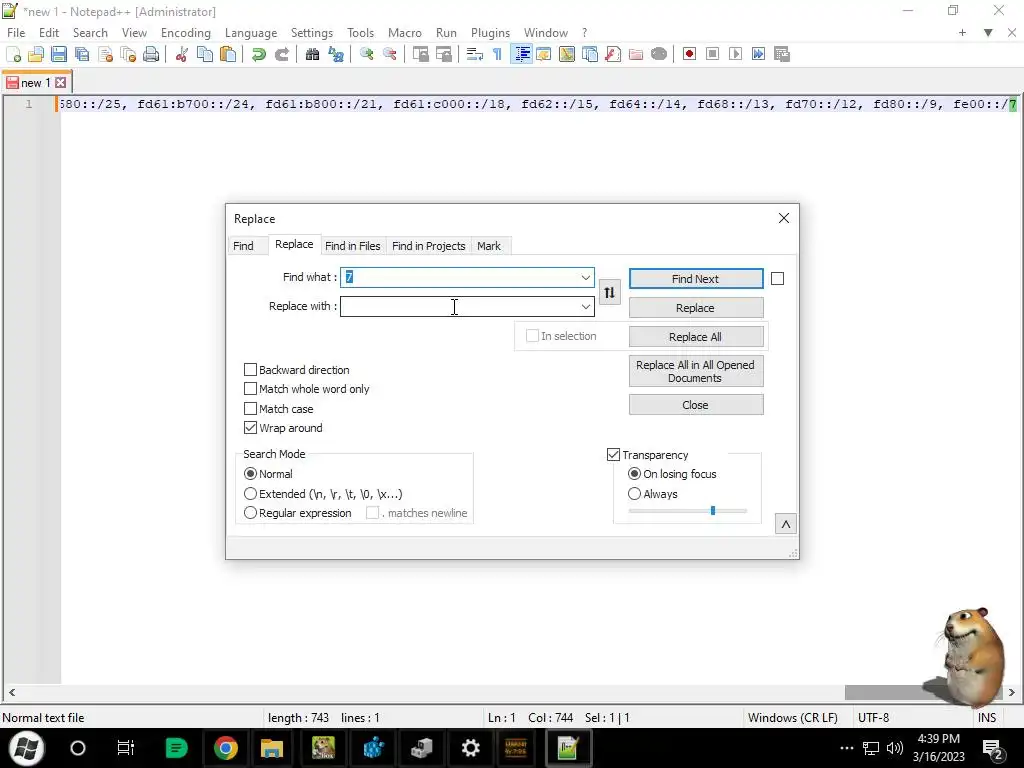1024x768 pixels.
Task: Select Regular expression search mode
Action: (250, 513)
